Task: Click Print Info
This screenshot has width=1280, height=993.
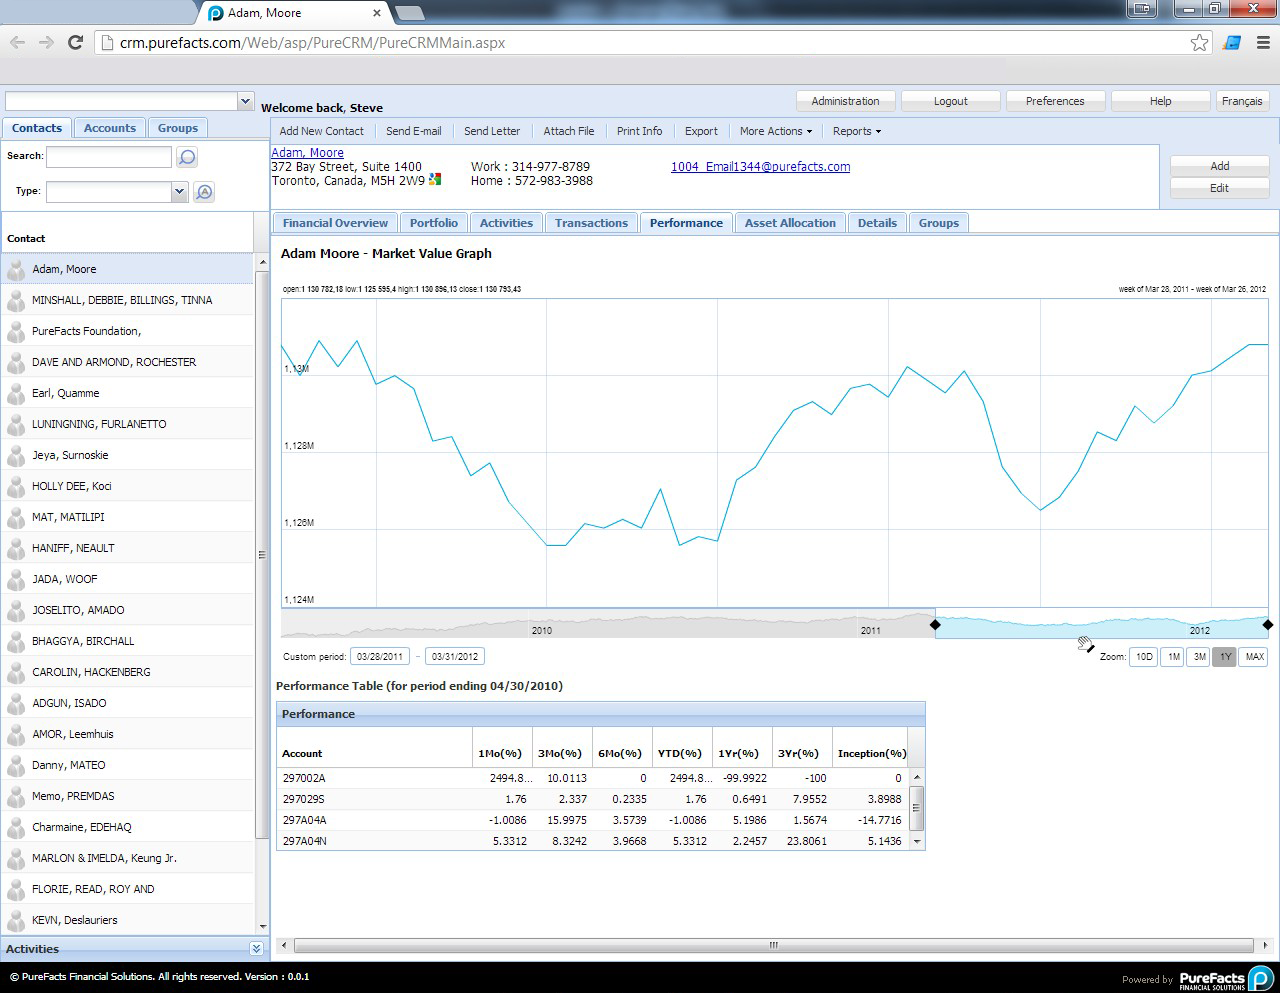Action: pos(639,131)
